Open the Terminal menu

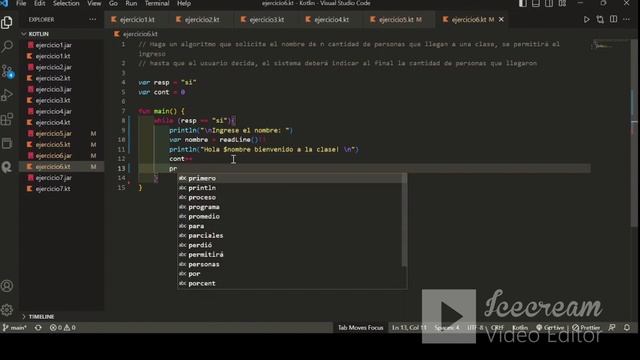coord(157,3)
